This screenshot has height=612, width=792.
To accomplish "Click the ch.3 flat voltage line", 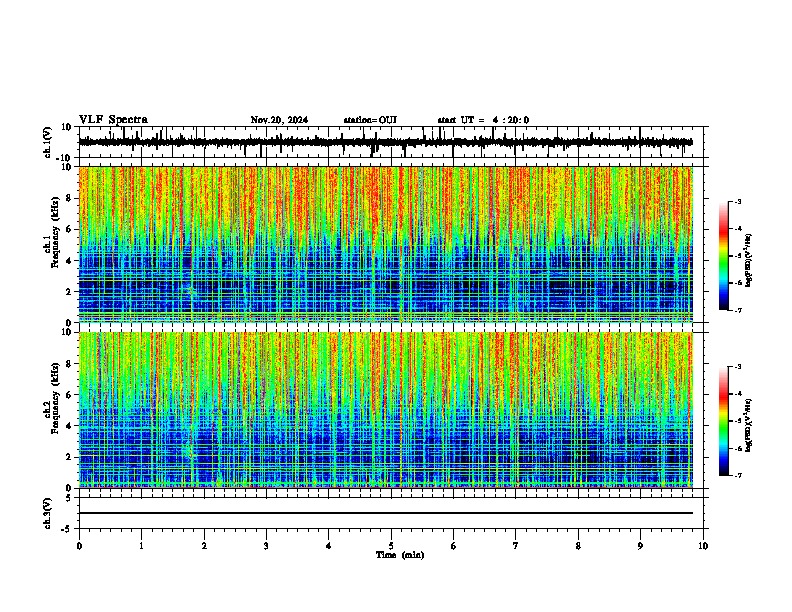I will pos(385,513).
